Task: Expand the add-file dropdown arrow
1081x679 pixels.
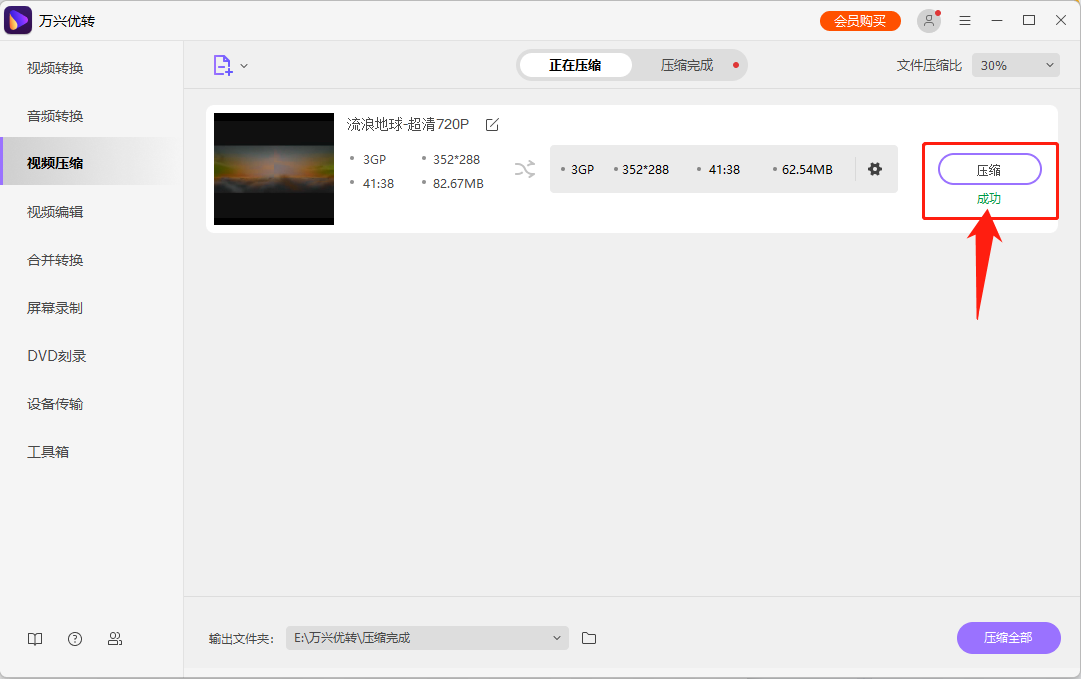Action: tap(243, 64)
